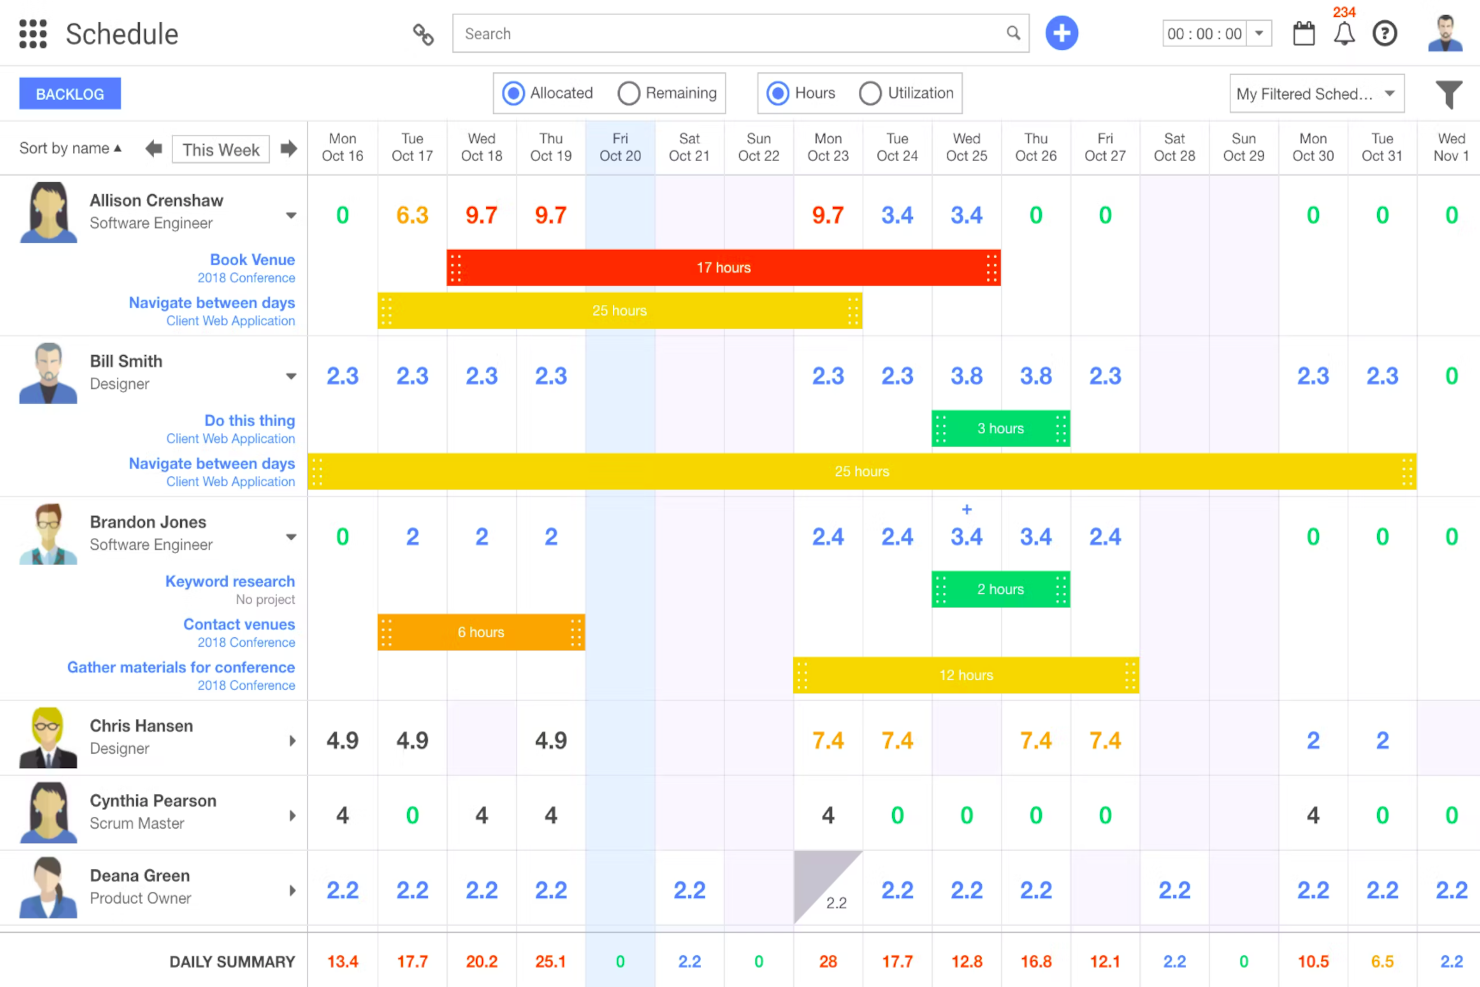
Task: Click the BACKLOG button
Action: coord(70,94)
